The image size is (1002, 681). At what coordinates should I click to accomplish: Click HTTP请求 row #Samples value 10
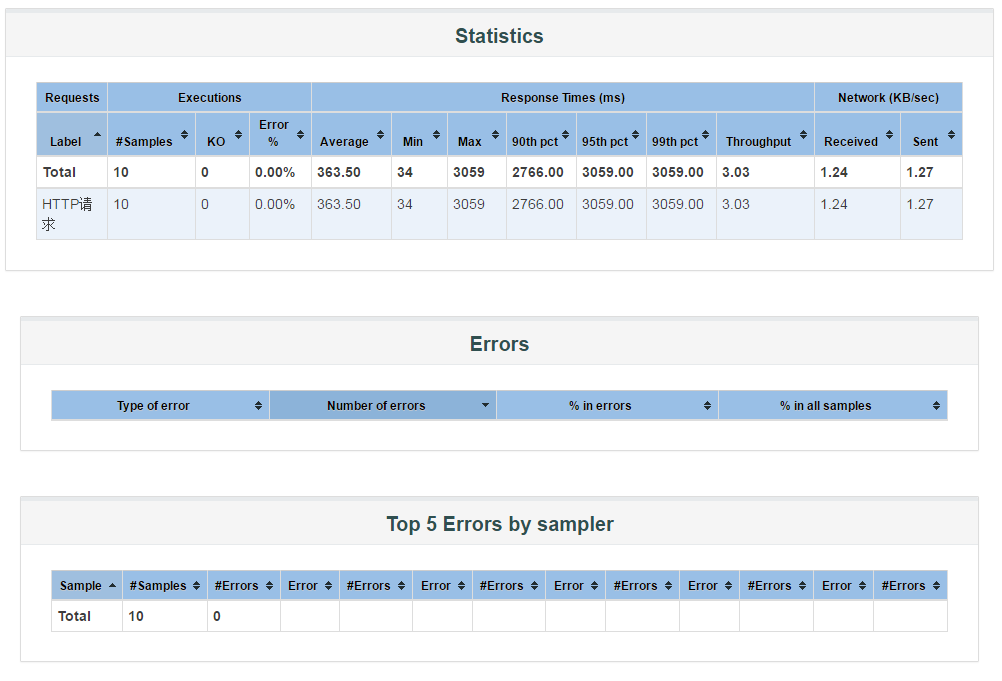[x=121, y=204]
